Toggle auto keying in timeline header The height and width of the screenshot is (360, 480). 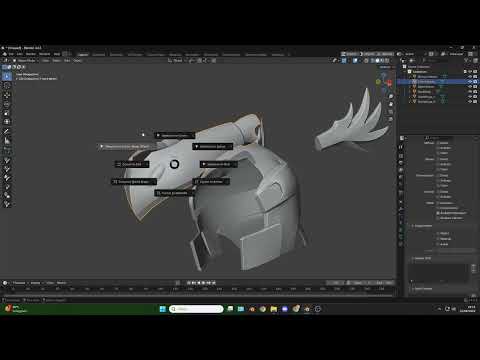178,283
